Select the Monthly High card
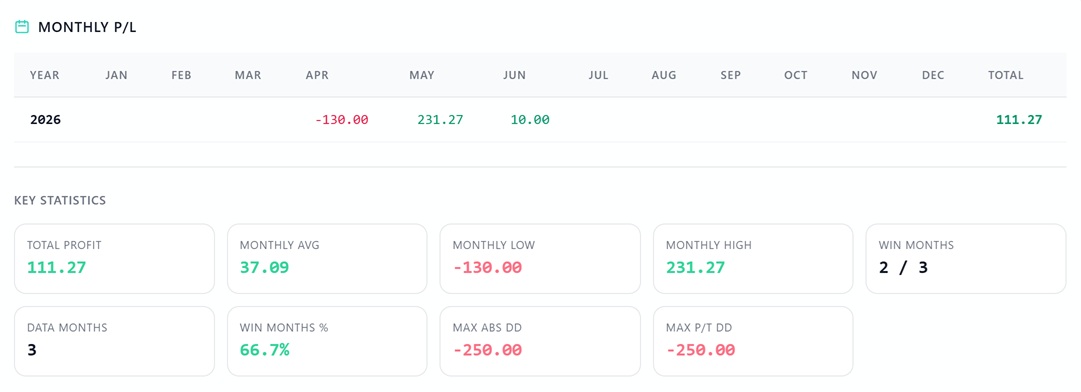 (x=754, y=258)
